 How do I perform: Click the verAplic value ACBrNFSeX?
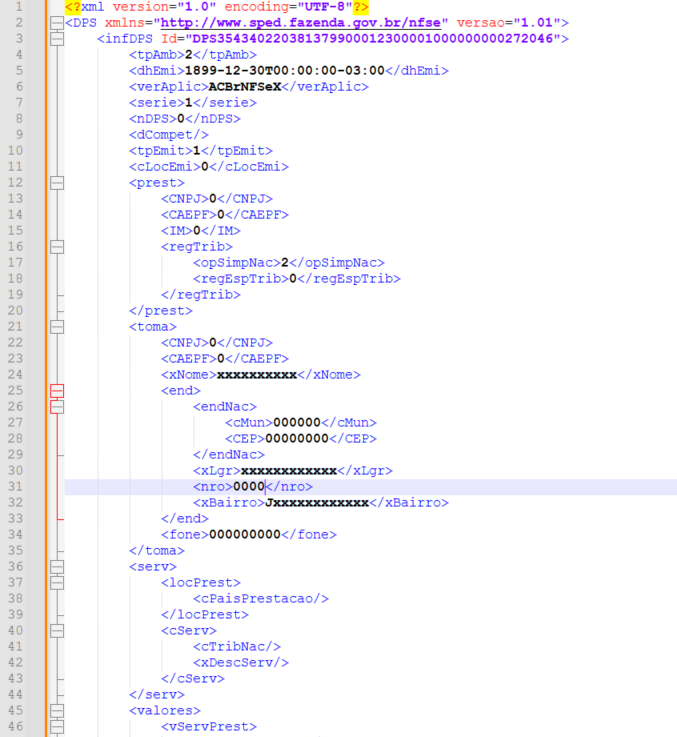point(244,86)
